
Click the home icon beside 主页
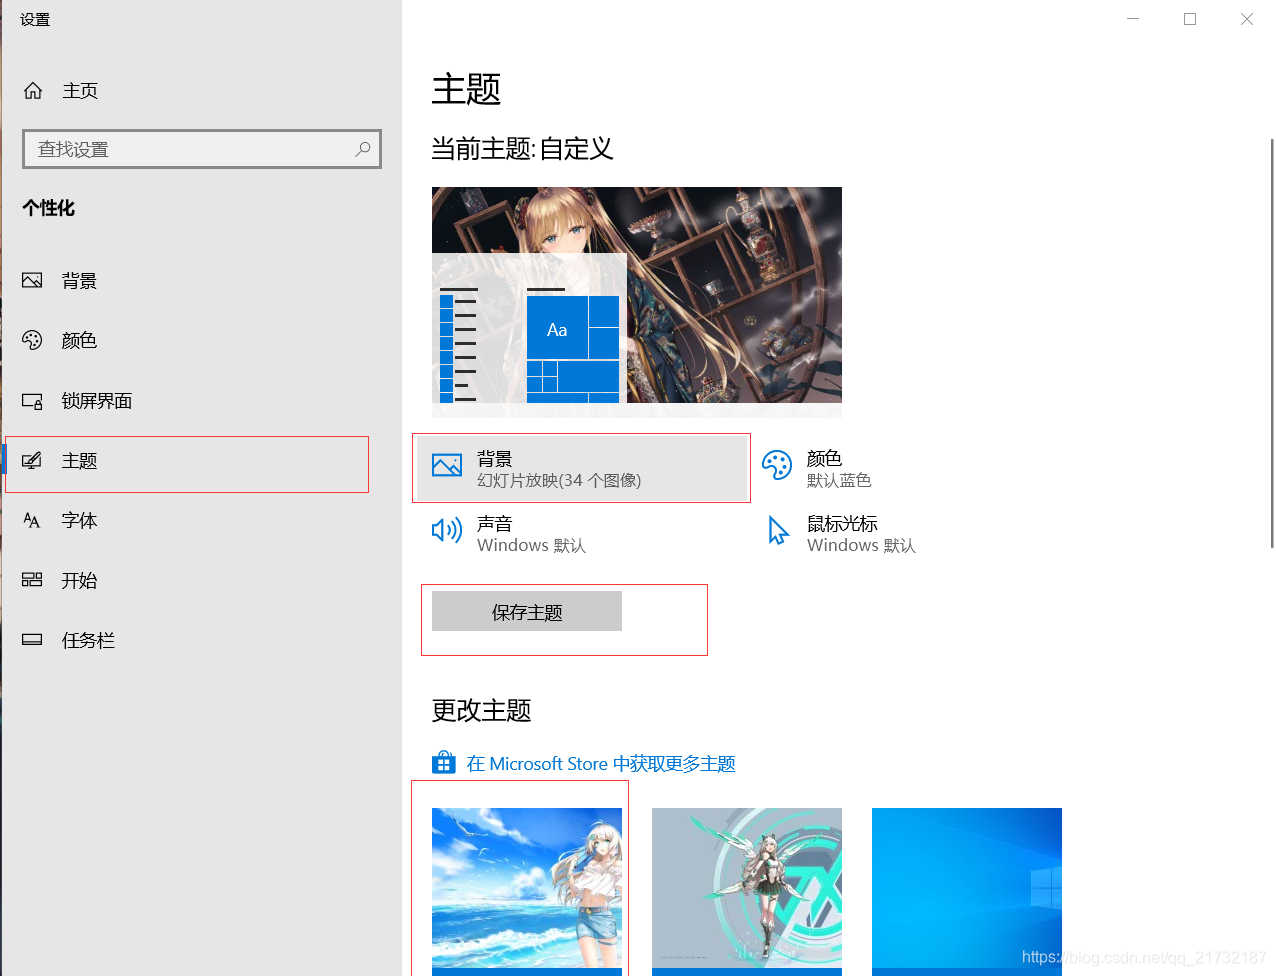[33, 91]
